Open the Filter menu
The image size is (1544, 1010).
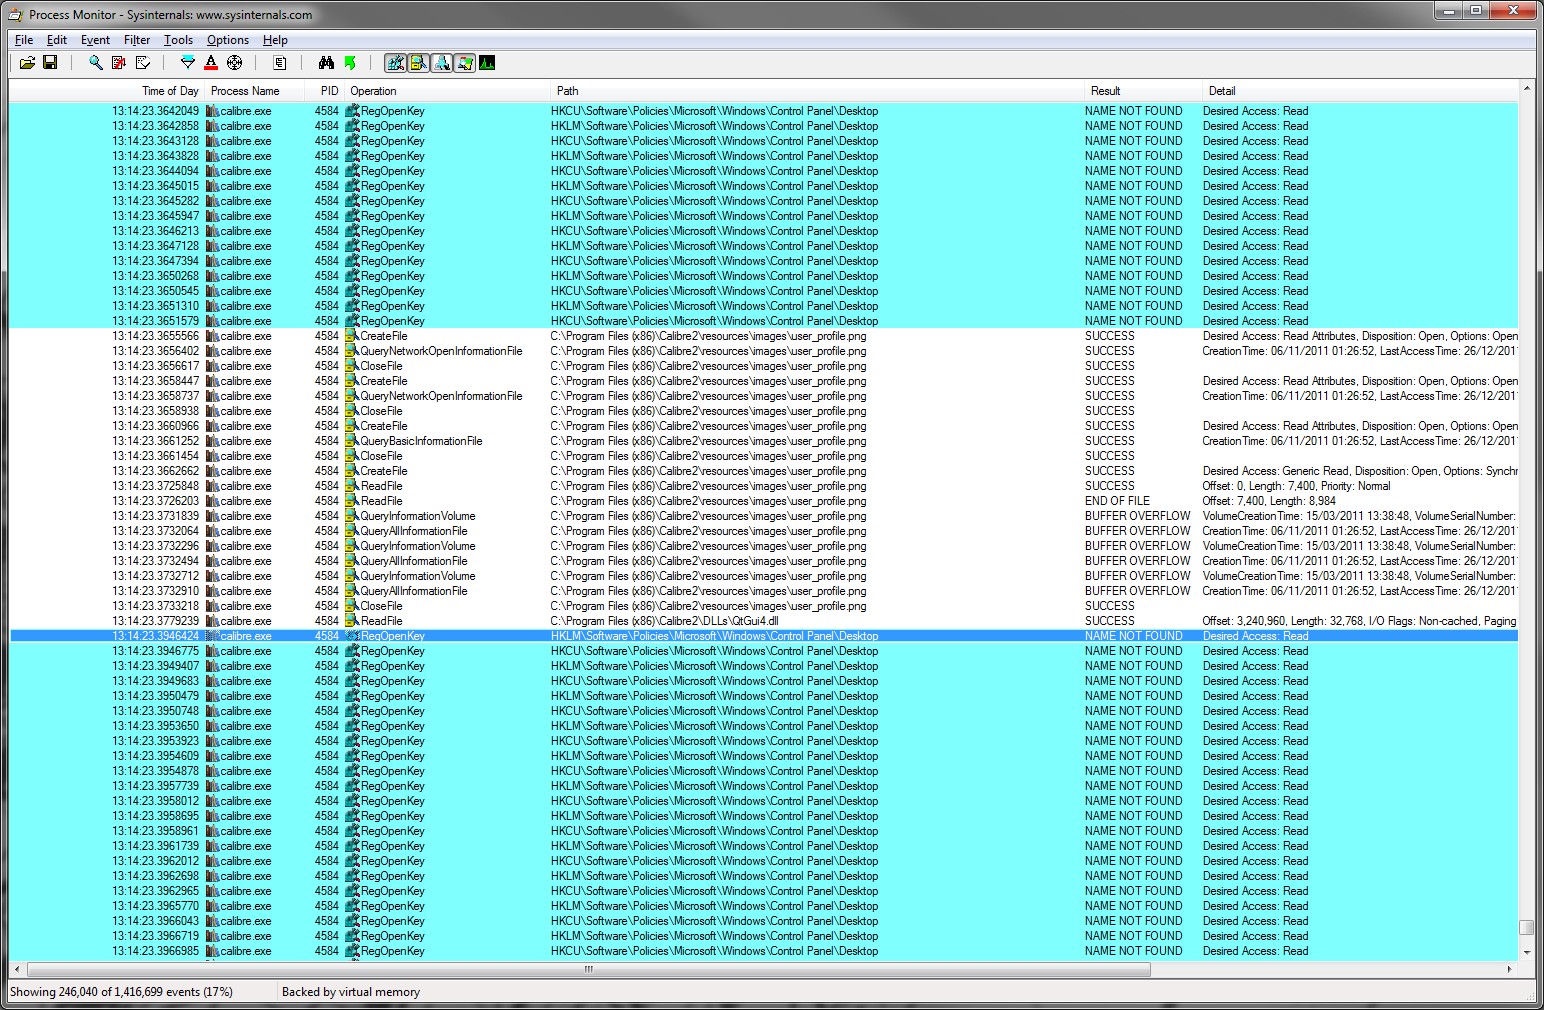137,40
